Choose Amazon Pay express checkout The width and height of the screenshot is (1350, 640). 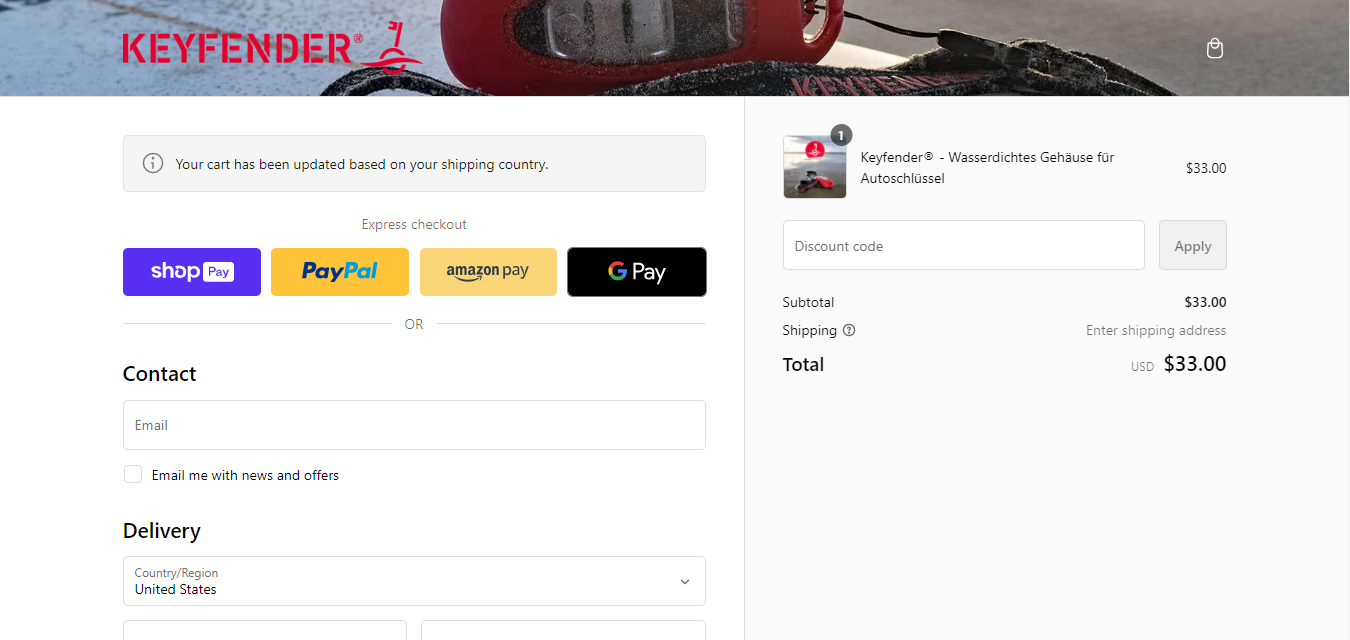[488, 272]
